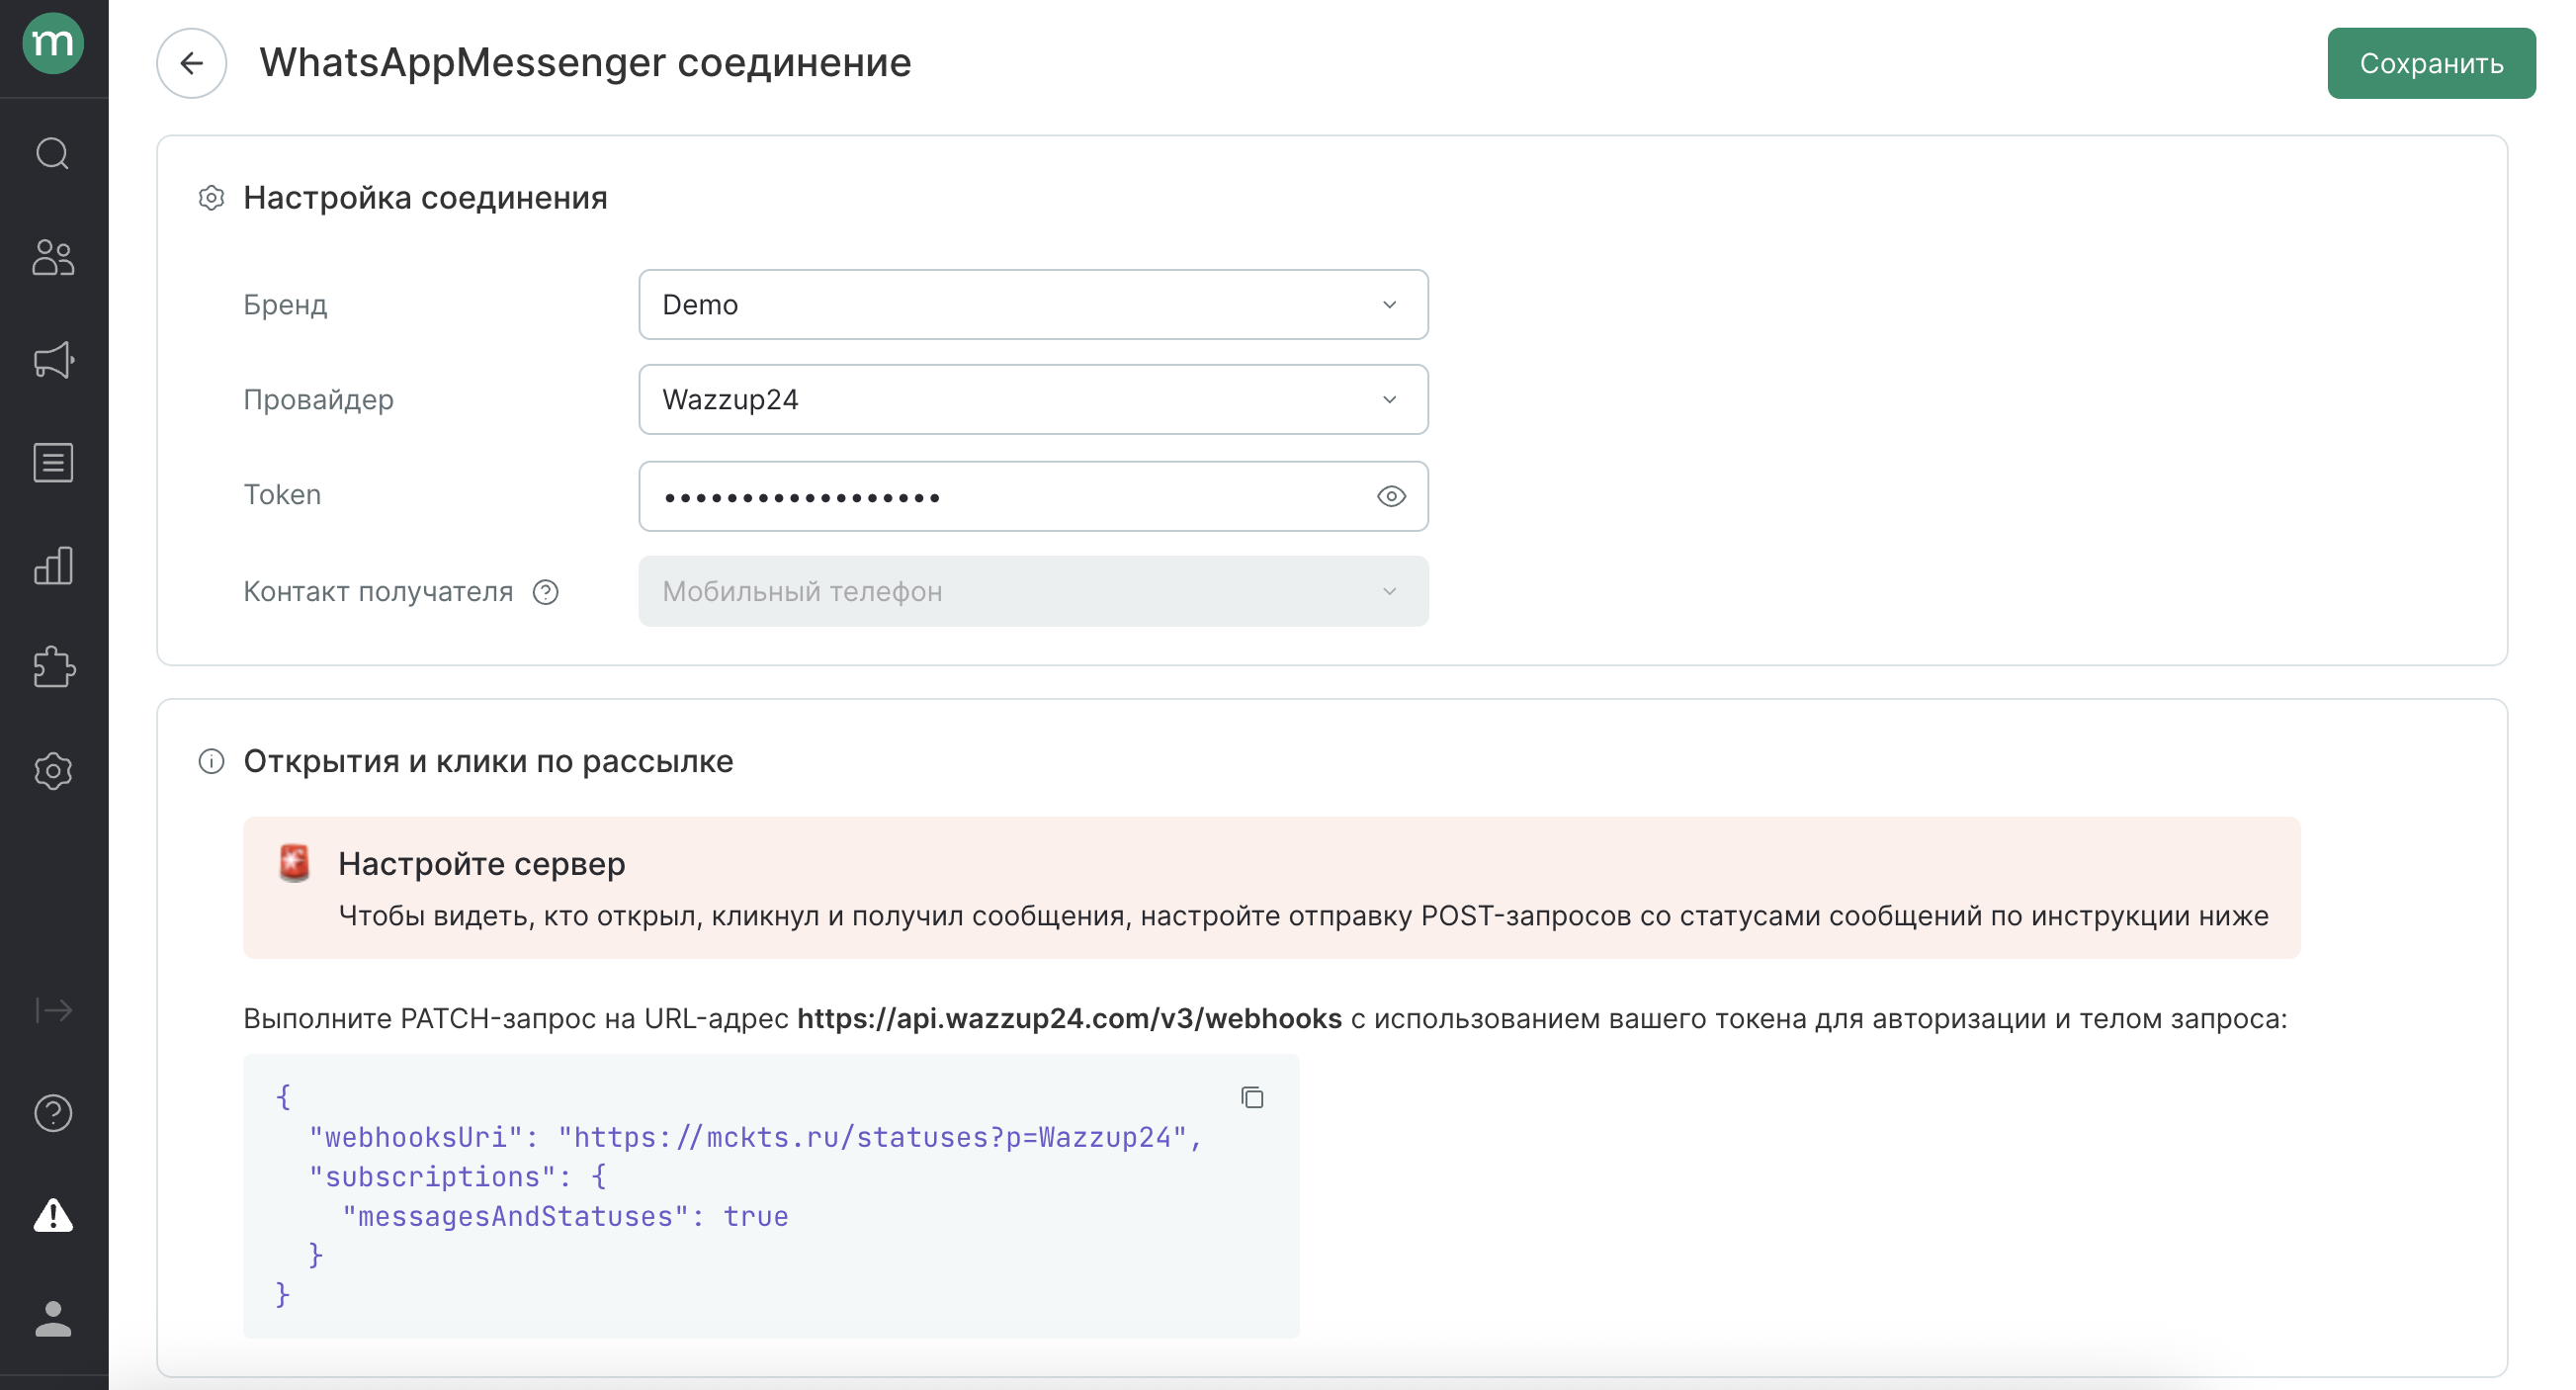Screen dimensions: 2576x1390
Task: Click the Провайдер field label
Action: click(318, 399)
